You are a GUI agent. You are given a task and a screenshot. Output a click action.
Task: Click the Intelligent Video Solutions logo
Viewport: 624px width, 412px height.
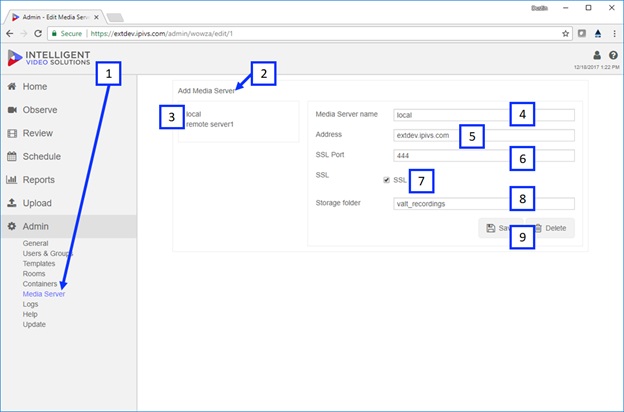(49, 58)
